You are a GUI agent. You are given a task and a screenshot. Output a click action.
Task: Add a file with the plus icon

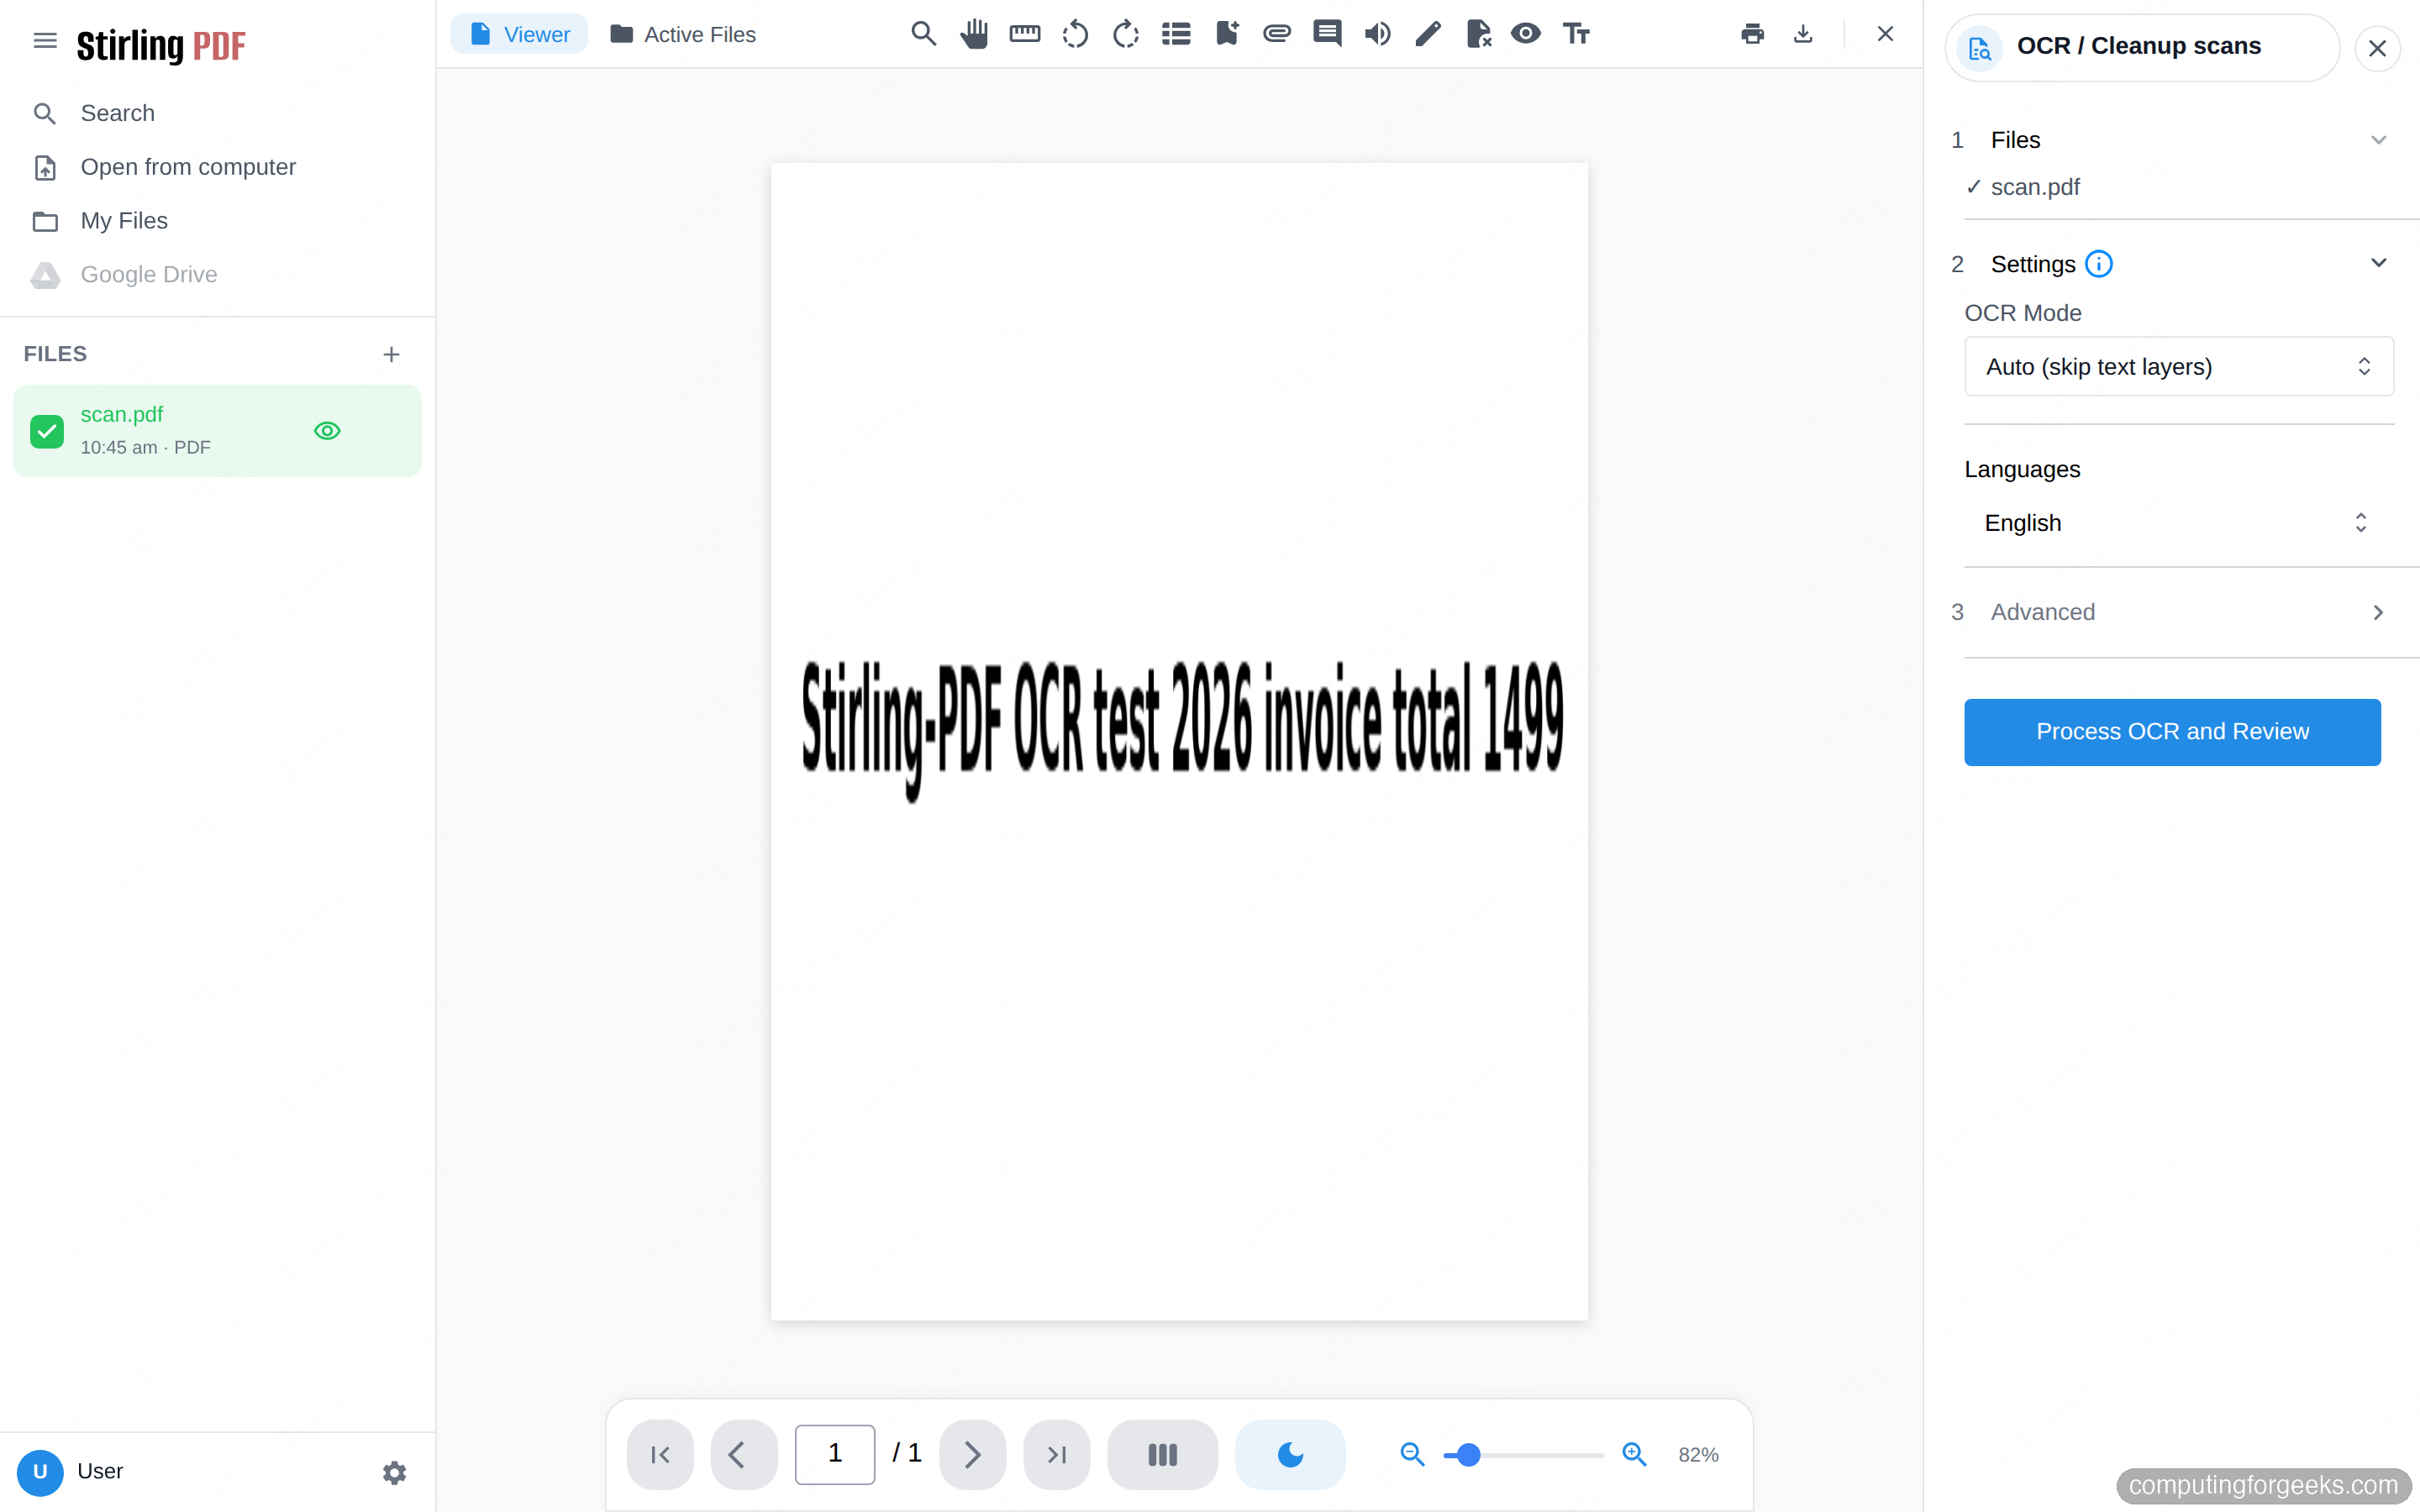click(x=391, y=355)
